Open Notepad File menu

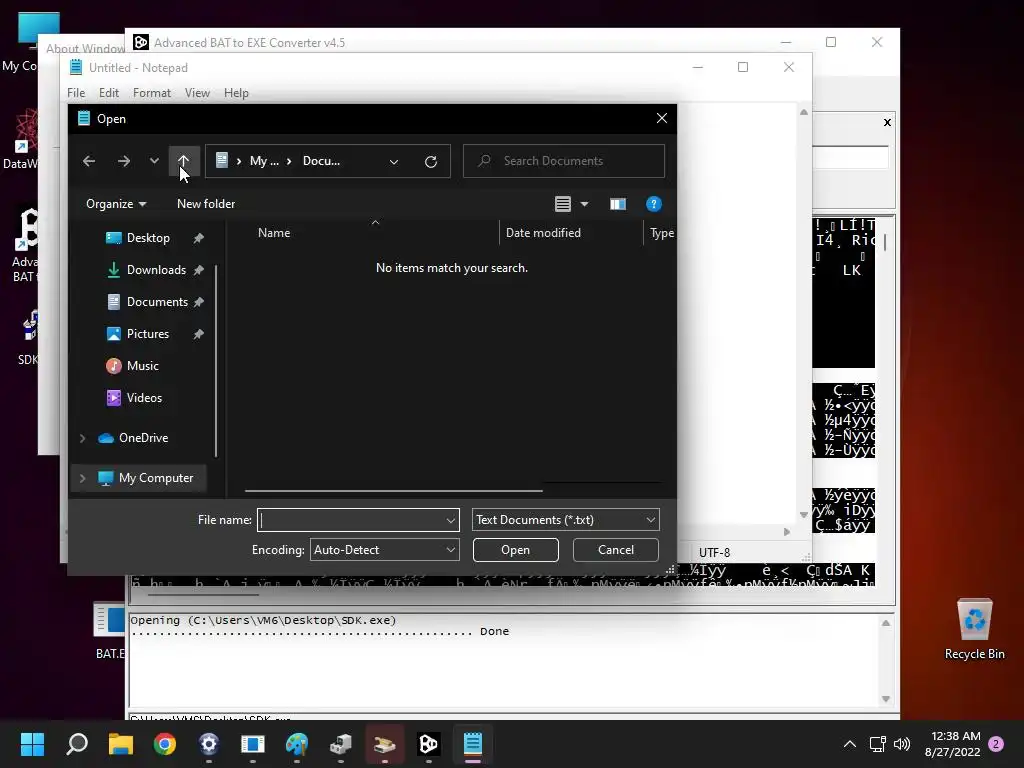coord(76,93)
